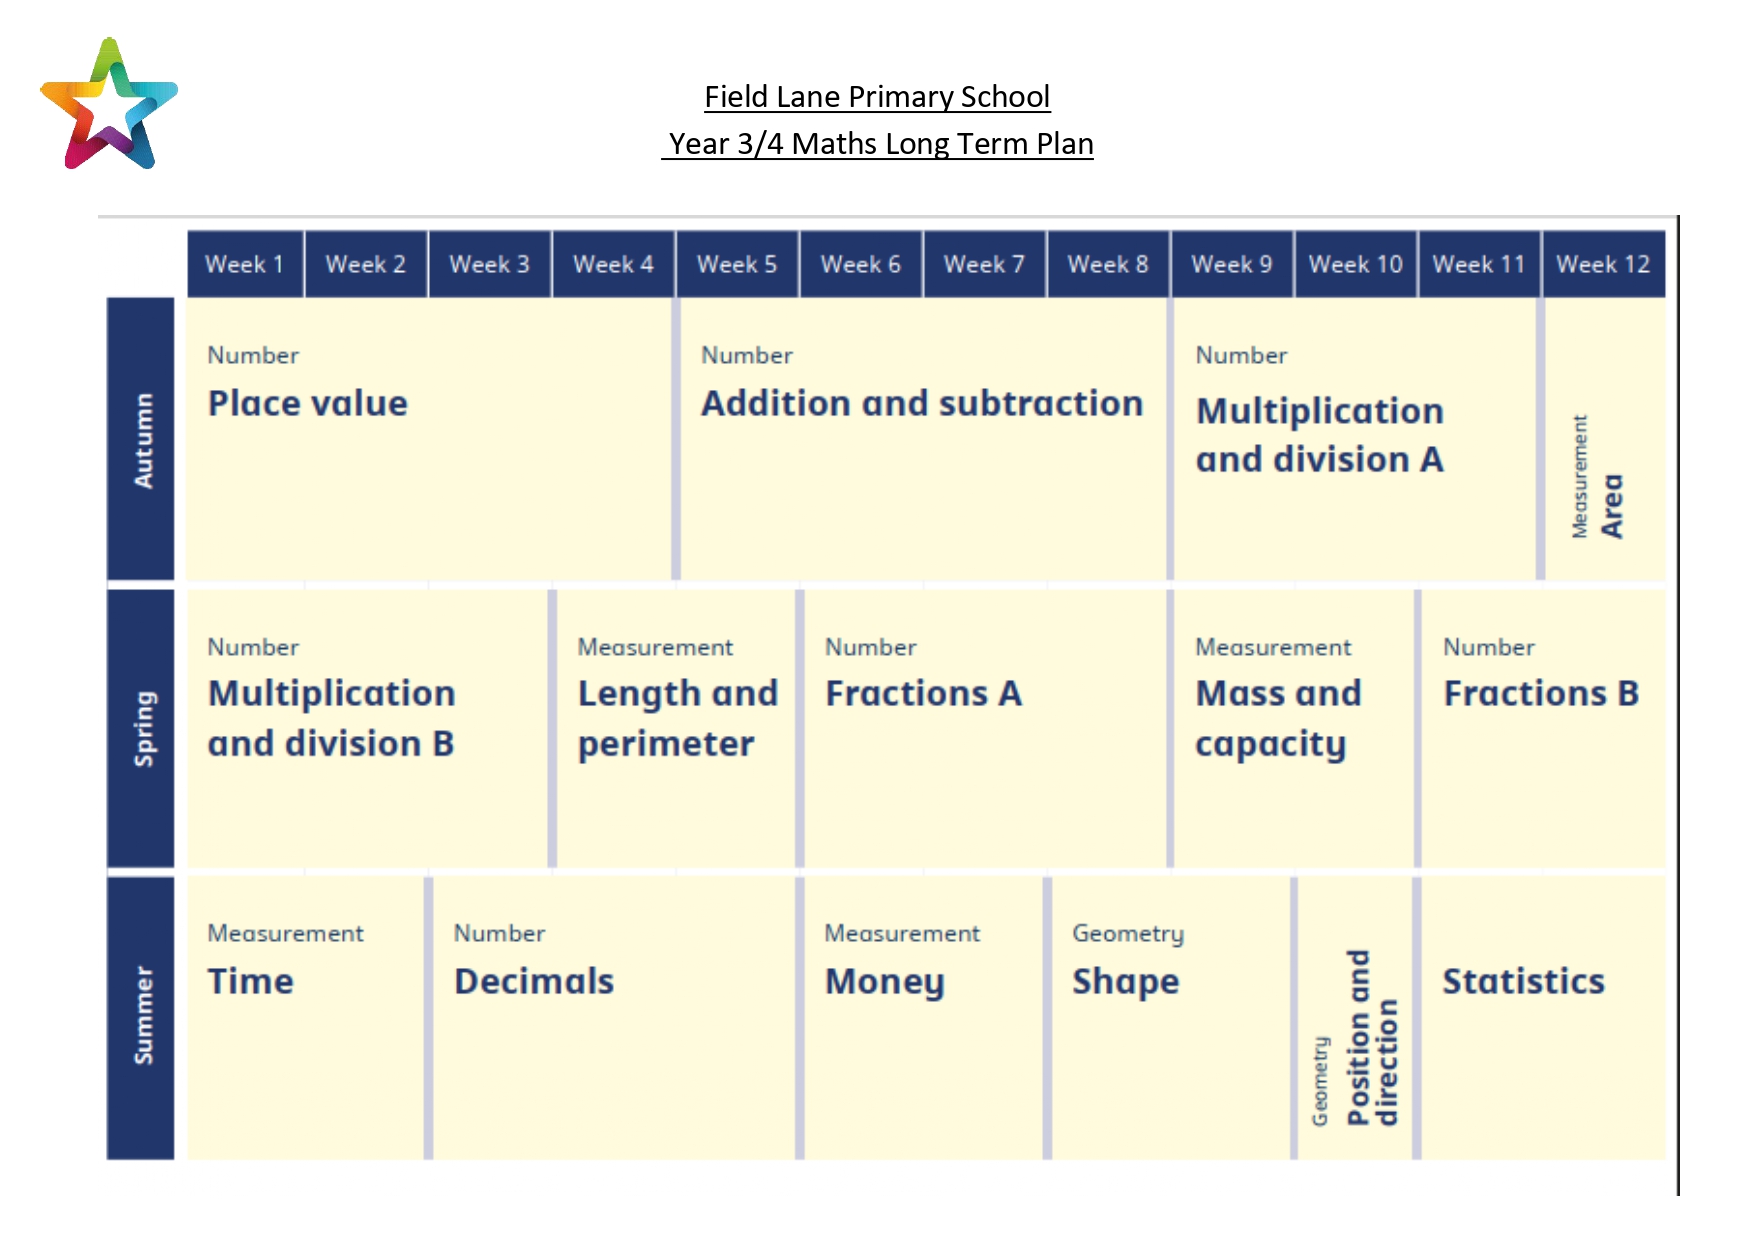Click the Time measurement block
1755x1240 pixels.
(x=305, y=1018)
